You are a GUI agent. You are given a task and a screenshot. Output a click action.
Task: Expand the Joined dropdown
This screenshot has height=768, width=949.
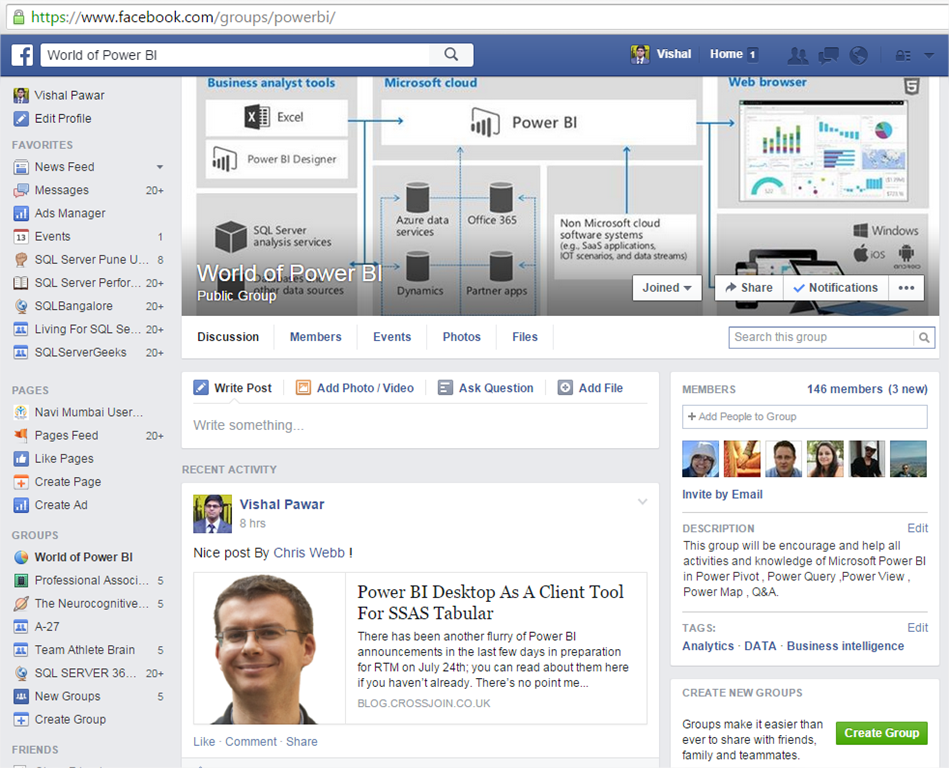[667, 288]
